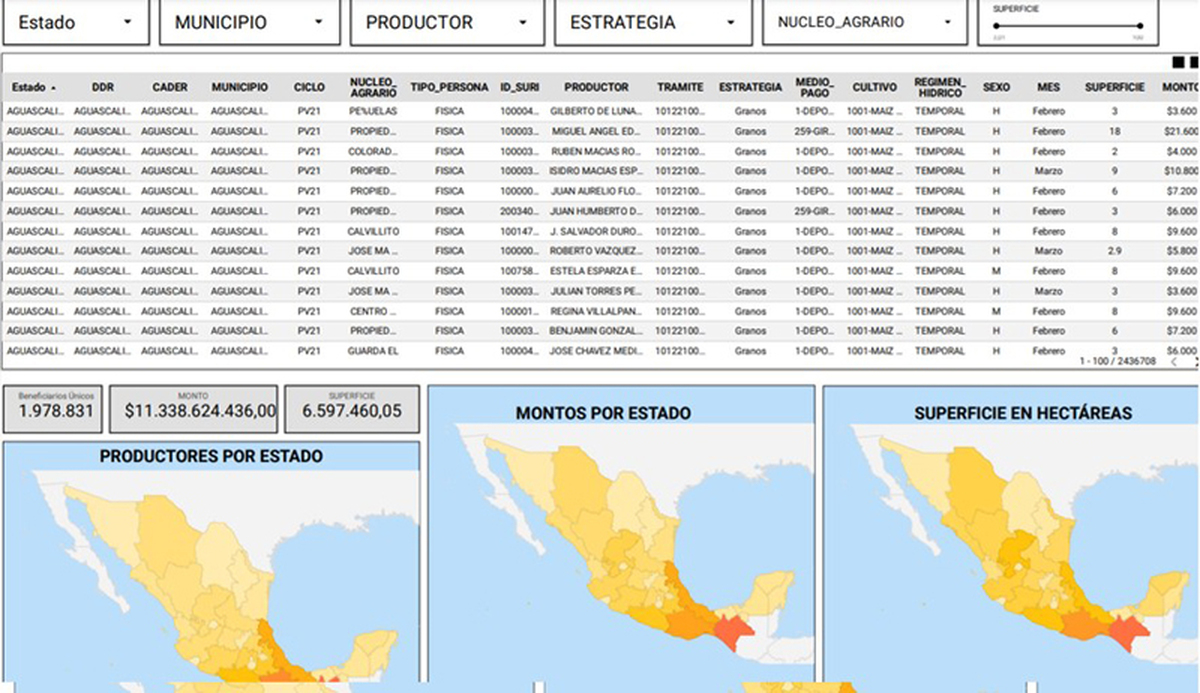The image size is (1200, 693).
Task: Sort table by CICLO column header
Action: click(309, 88)
